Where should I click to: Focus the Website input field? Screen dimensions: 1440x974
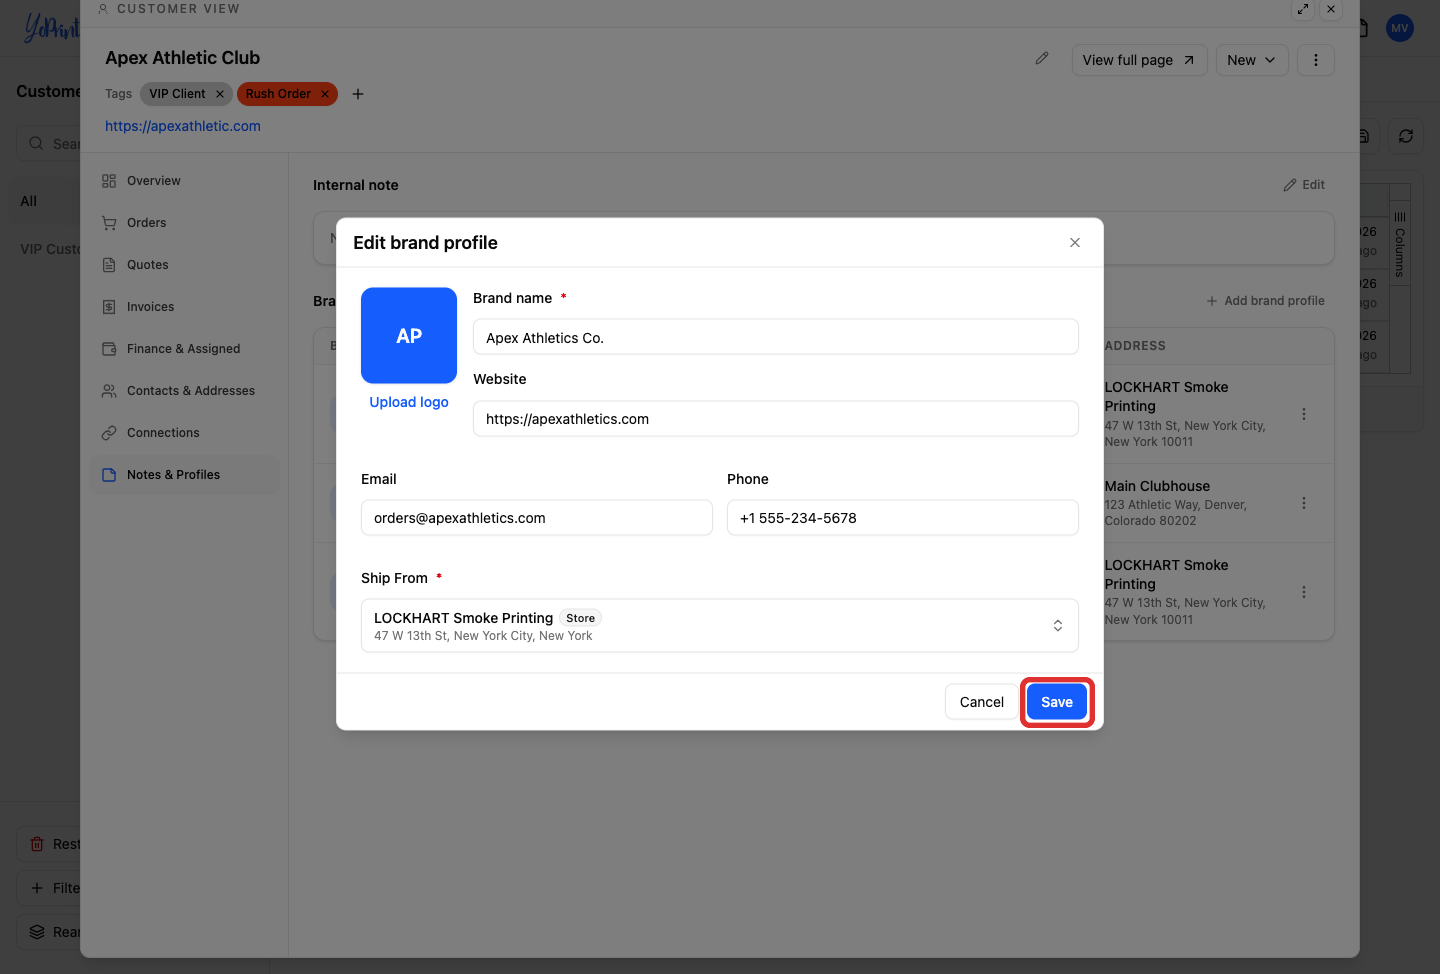point(776,419)
